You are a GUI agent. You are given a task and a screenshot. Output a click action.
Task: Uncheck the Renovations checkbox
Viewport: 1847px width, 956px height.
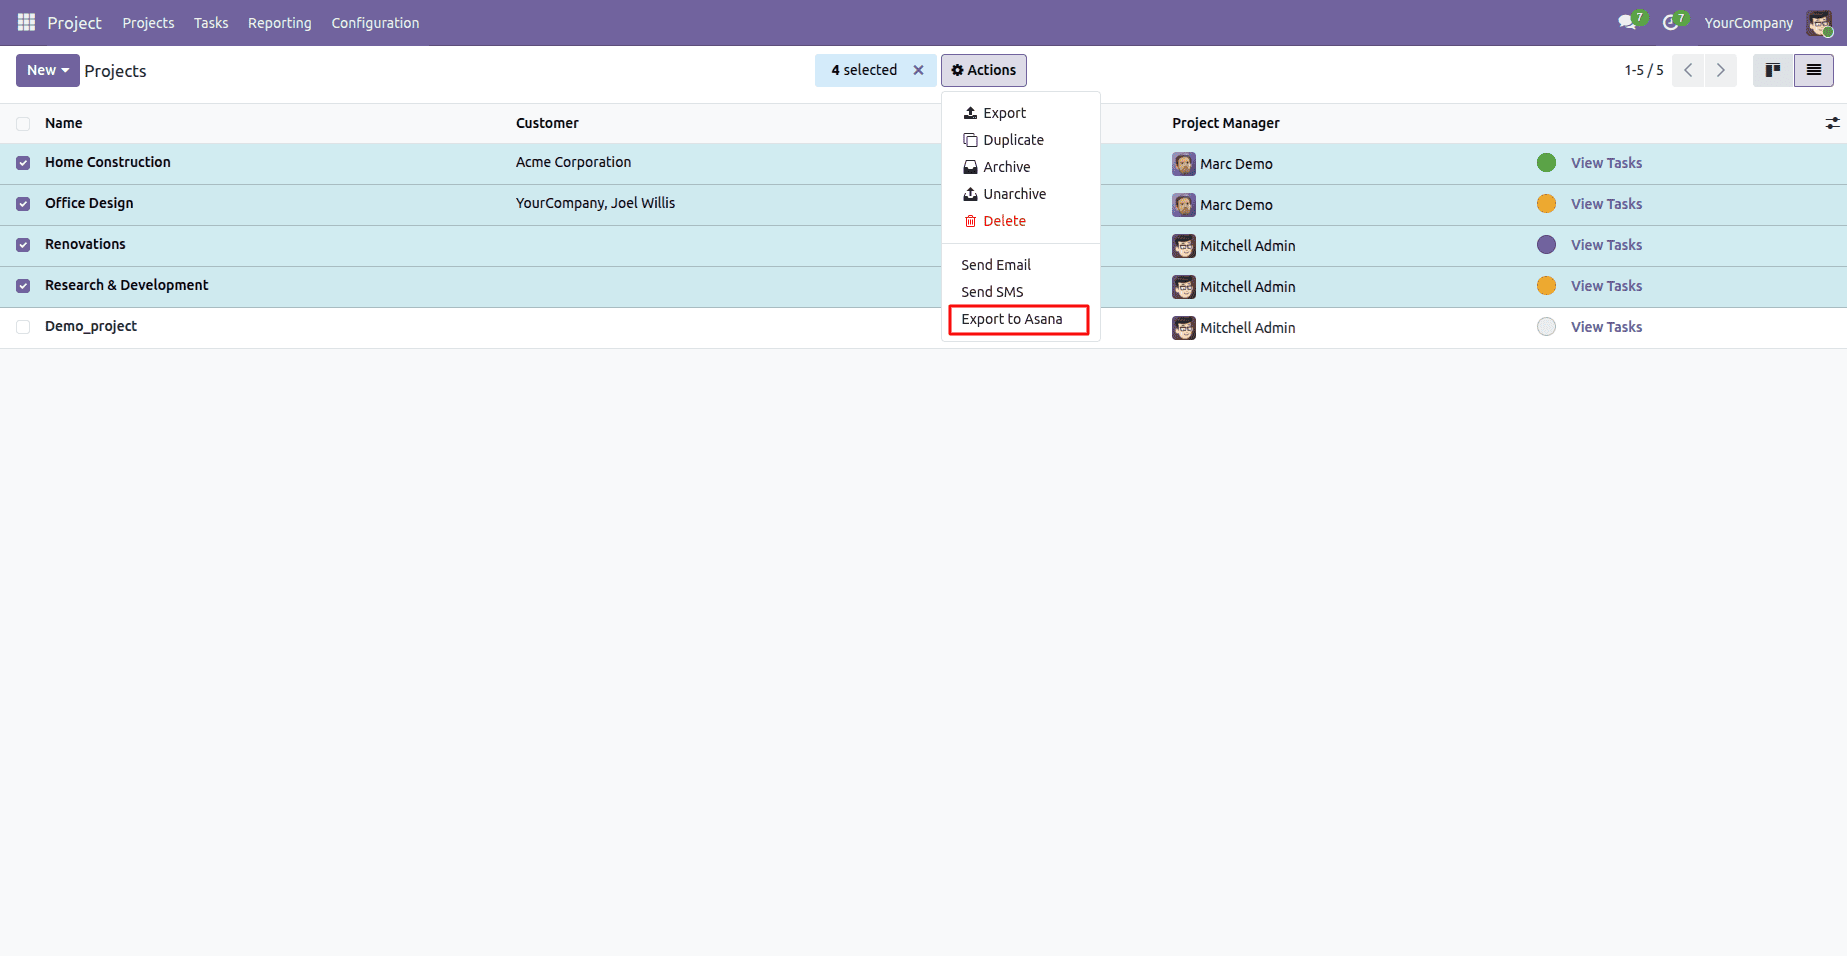coord(23,245)
